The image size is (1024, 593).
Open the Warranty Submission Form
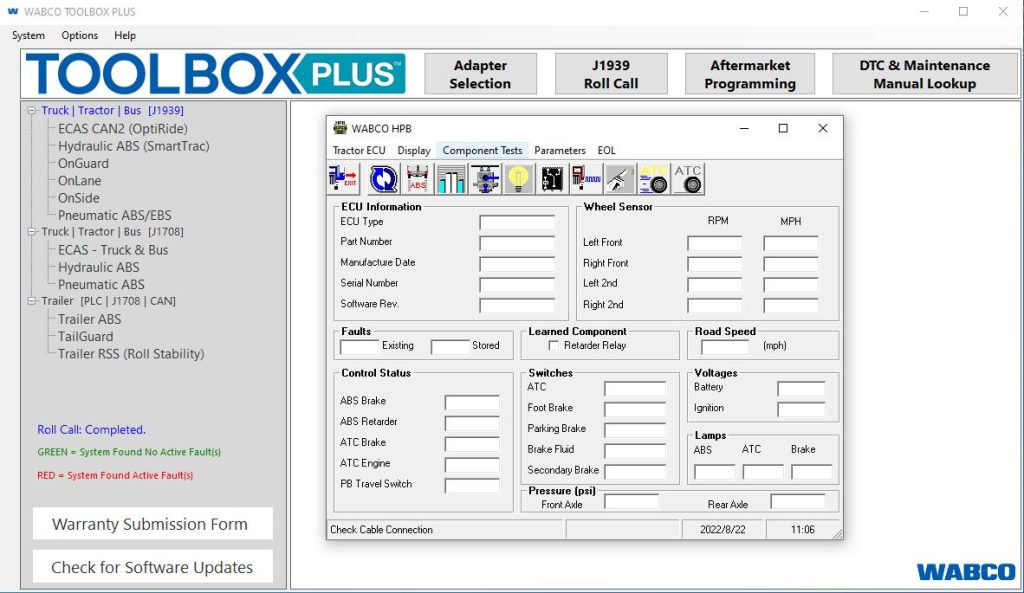tap(150, 524)
